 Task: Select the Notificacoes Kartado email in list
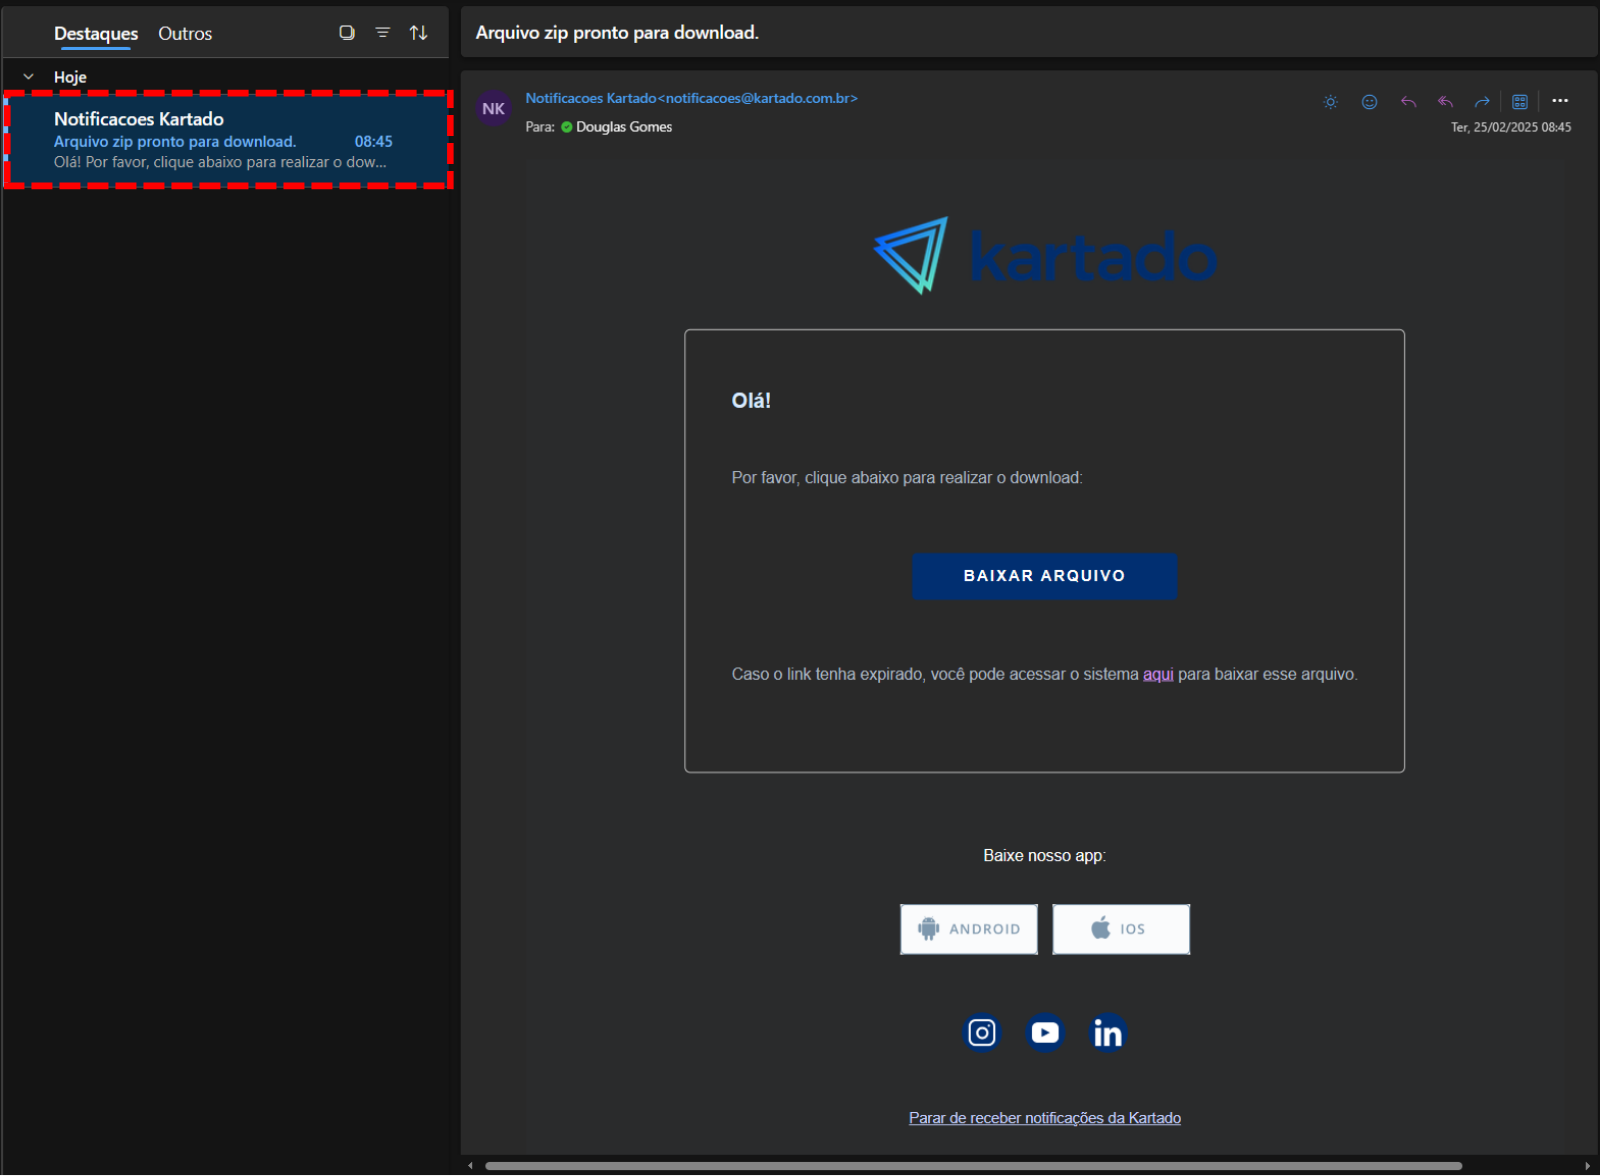tap(228, 140)
